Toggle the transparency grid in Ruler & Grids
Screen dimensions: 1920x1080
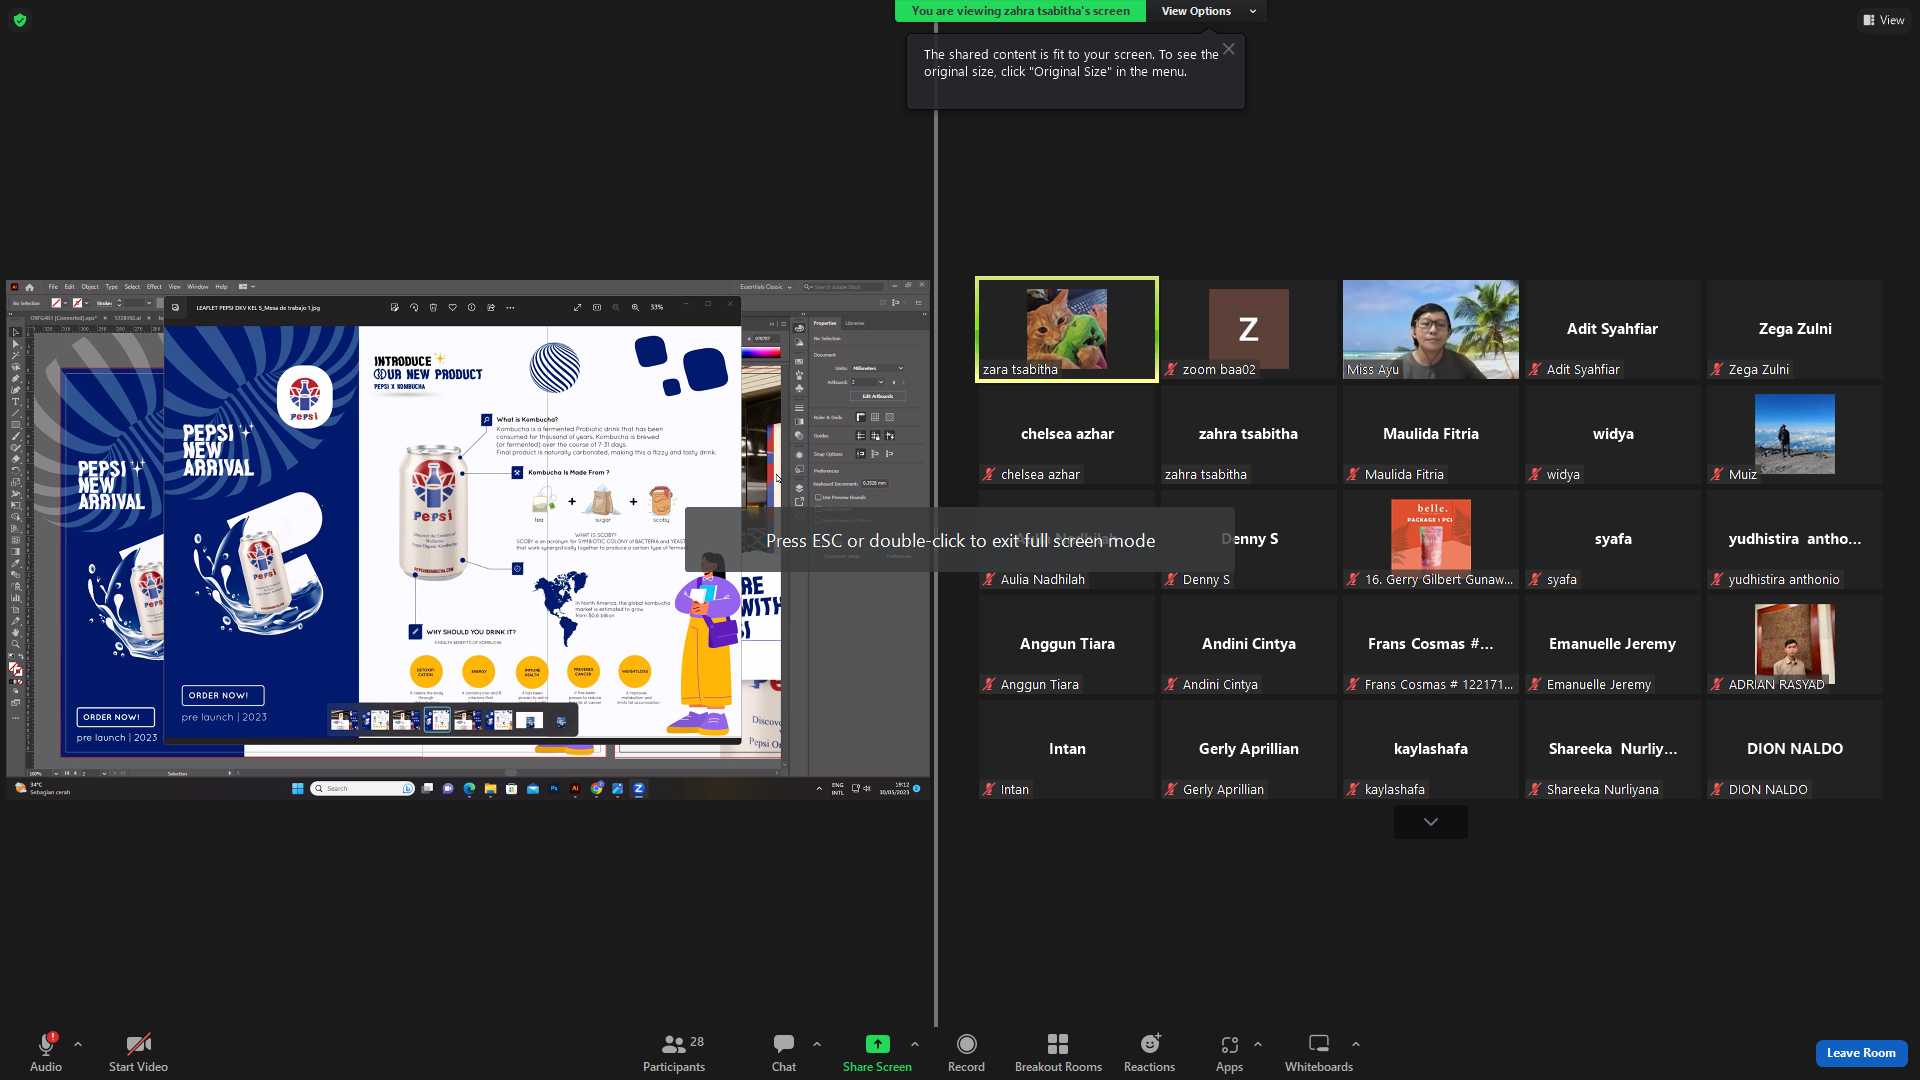pos(890,418)
